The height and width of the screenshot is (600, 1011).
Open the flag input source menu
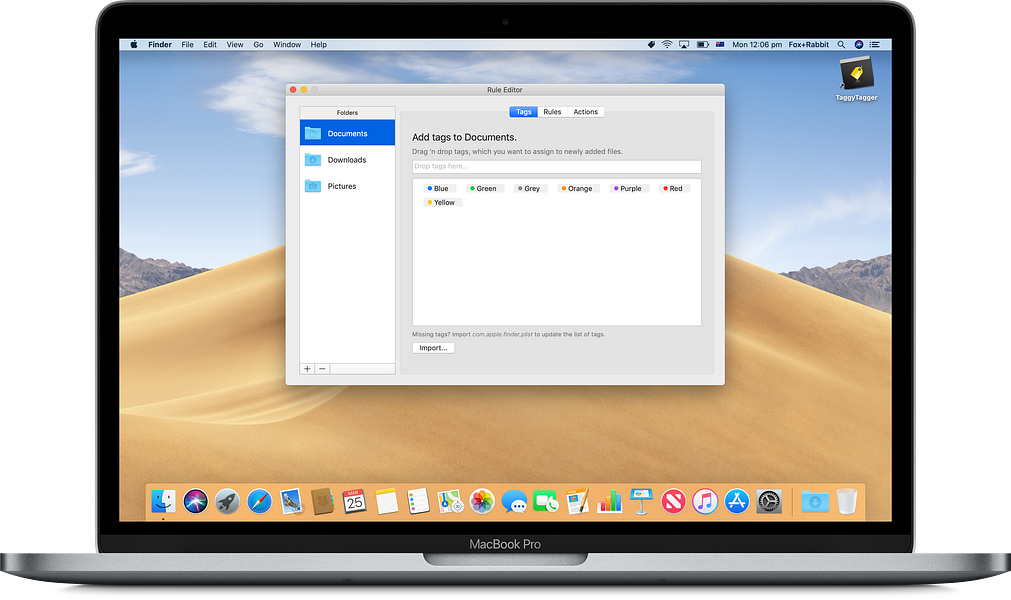[x=720, y=44]
